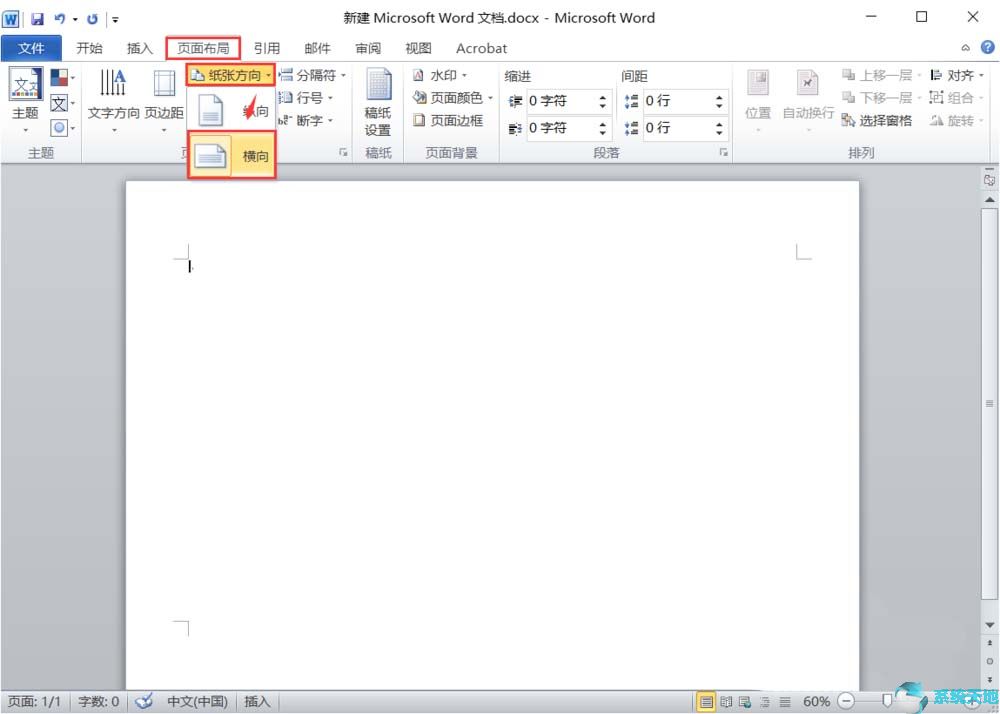Switch to outline view

point(765,701)
